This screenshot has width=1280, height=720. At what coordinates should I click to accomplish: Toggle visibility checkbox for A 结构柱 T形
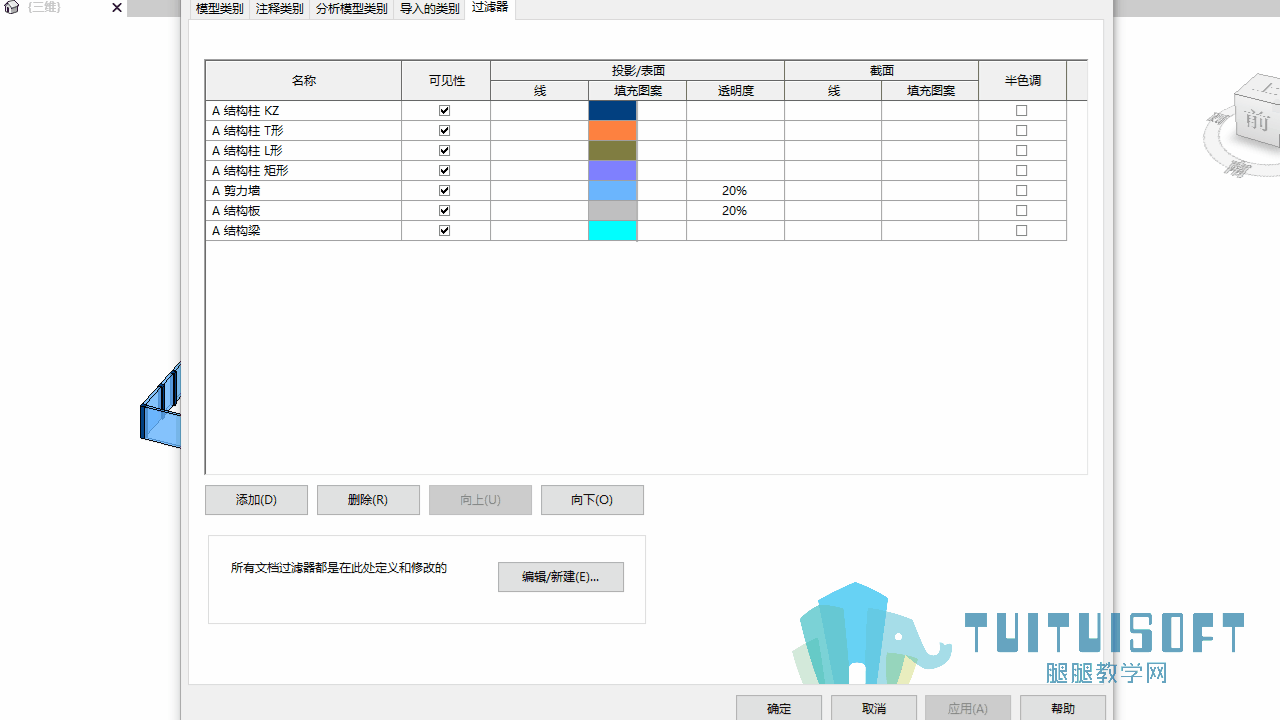(x=445, y=131)
